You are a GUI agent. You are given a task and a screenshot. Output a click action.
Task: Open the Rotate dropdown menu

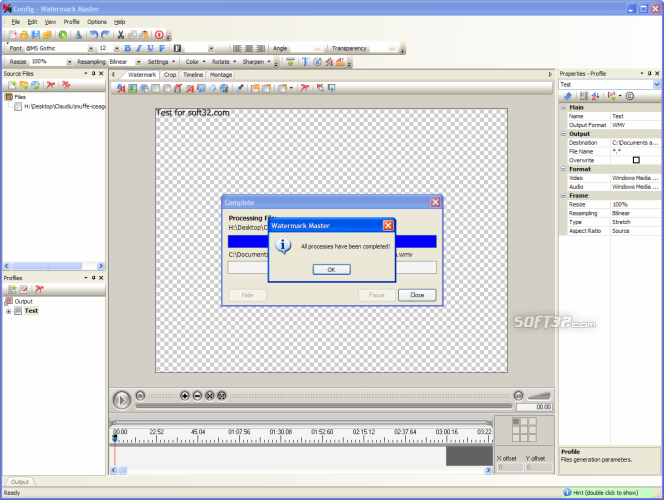(224, 62)
